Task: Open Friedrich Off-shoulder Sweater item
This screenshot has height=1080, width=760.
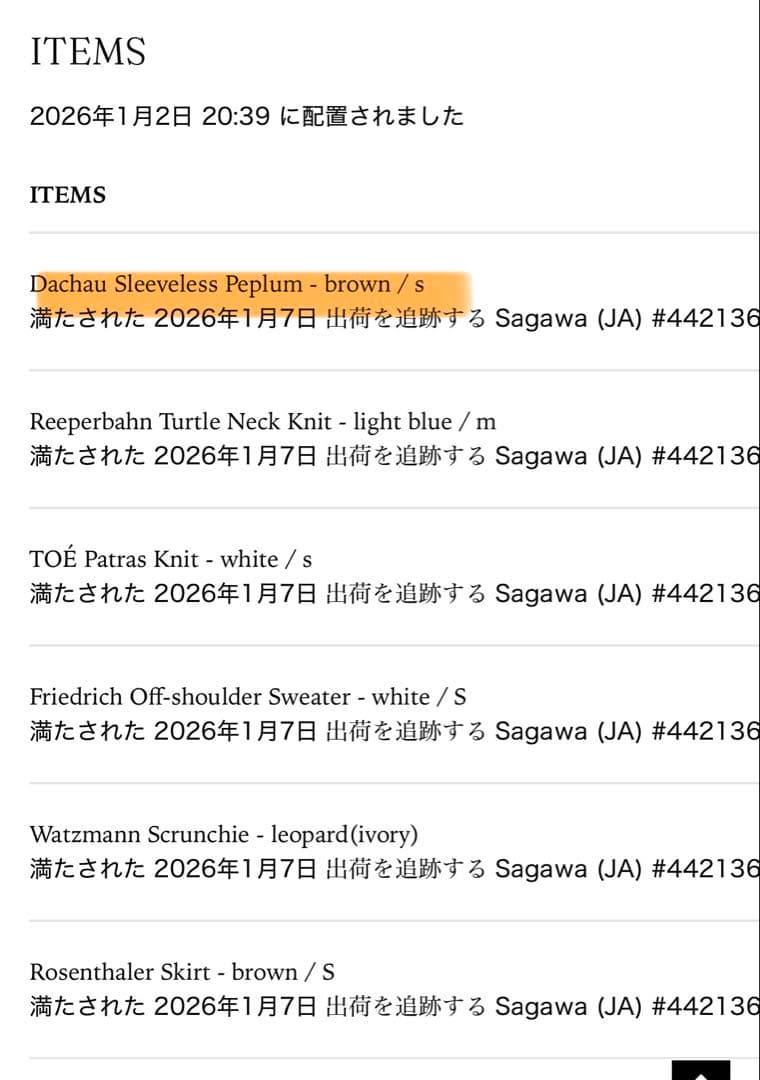Action: [x=247, y=697]
